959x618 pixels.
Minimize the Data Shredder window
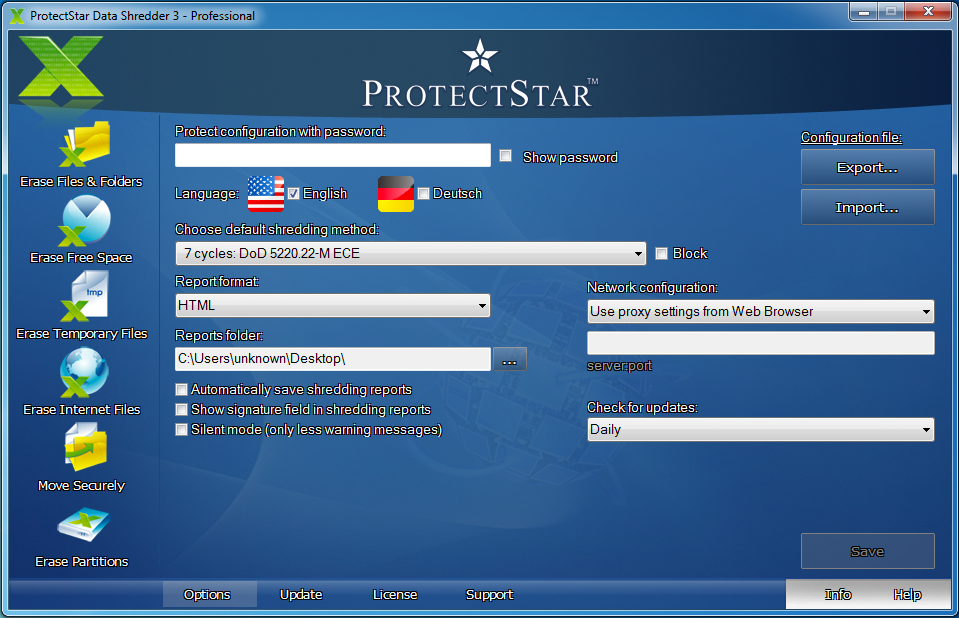(x=864, y=12)
